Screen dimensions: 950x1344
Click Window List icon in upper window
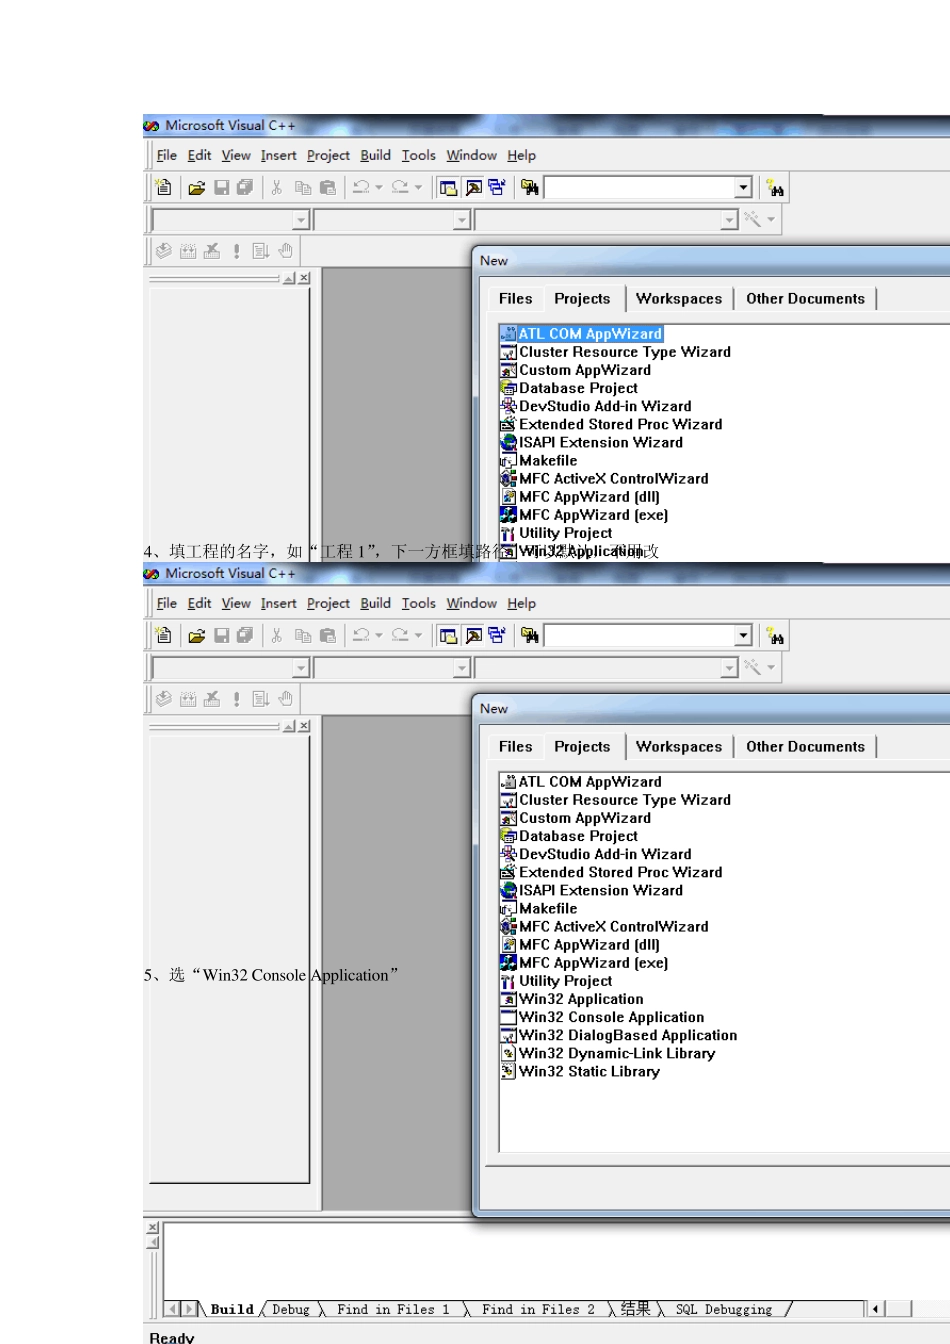pos(497,187)
